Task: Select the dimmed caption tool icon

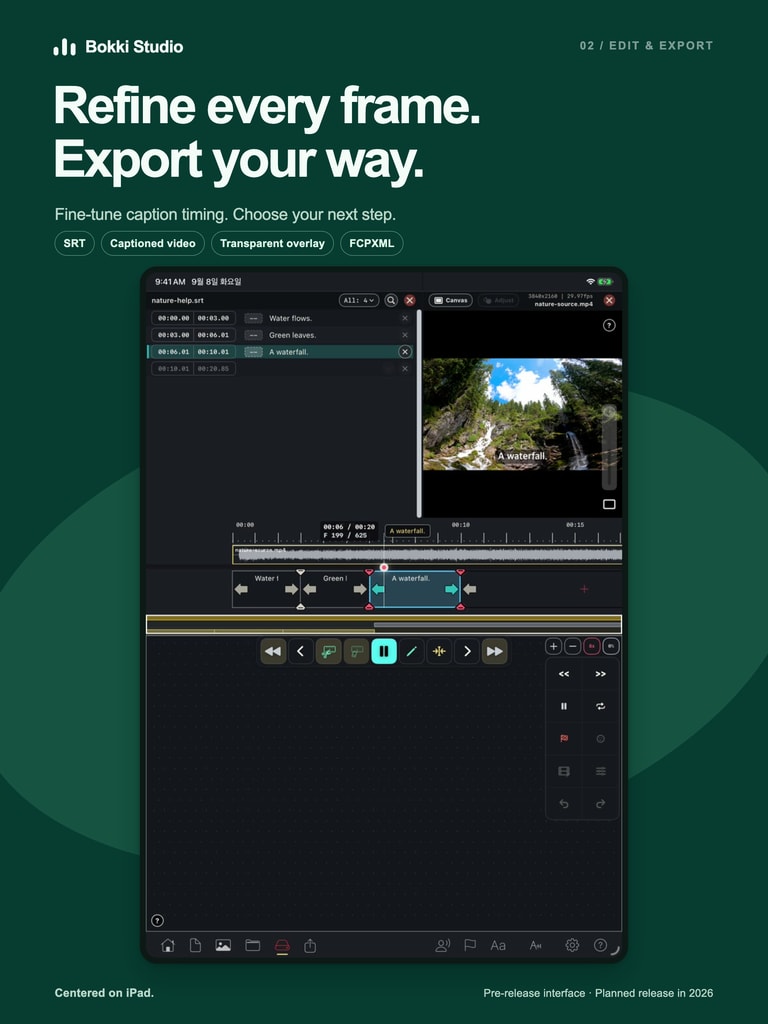Action: [x=356, y=651]
